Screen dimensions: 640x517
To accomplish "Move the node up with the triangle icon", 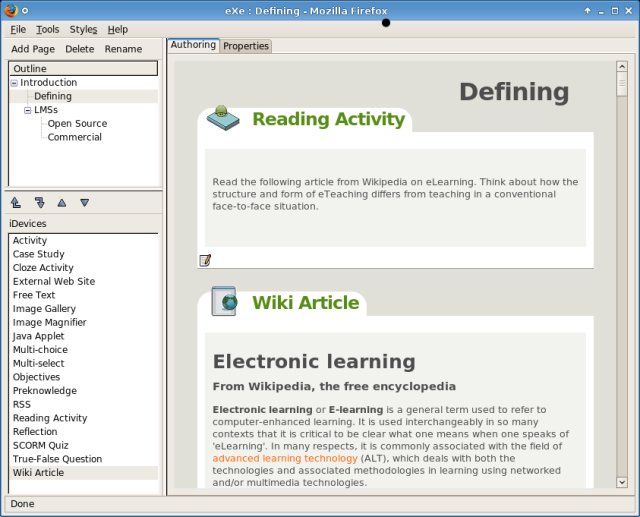I will tap(62, 202).
